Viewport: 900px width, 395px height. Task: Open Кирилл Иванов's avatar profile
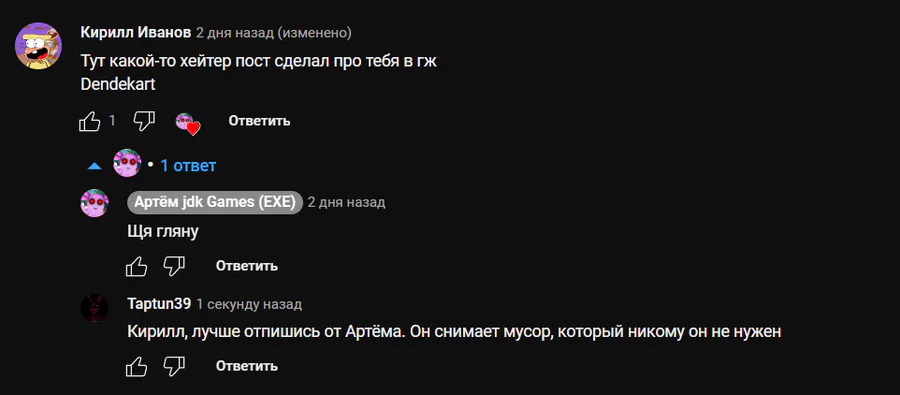(38, 46)
